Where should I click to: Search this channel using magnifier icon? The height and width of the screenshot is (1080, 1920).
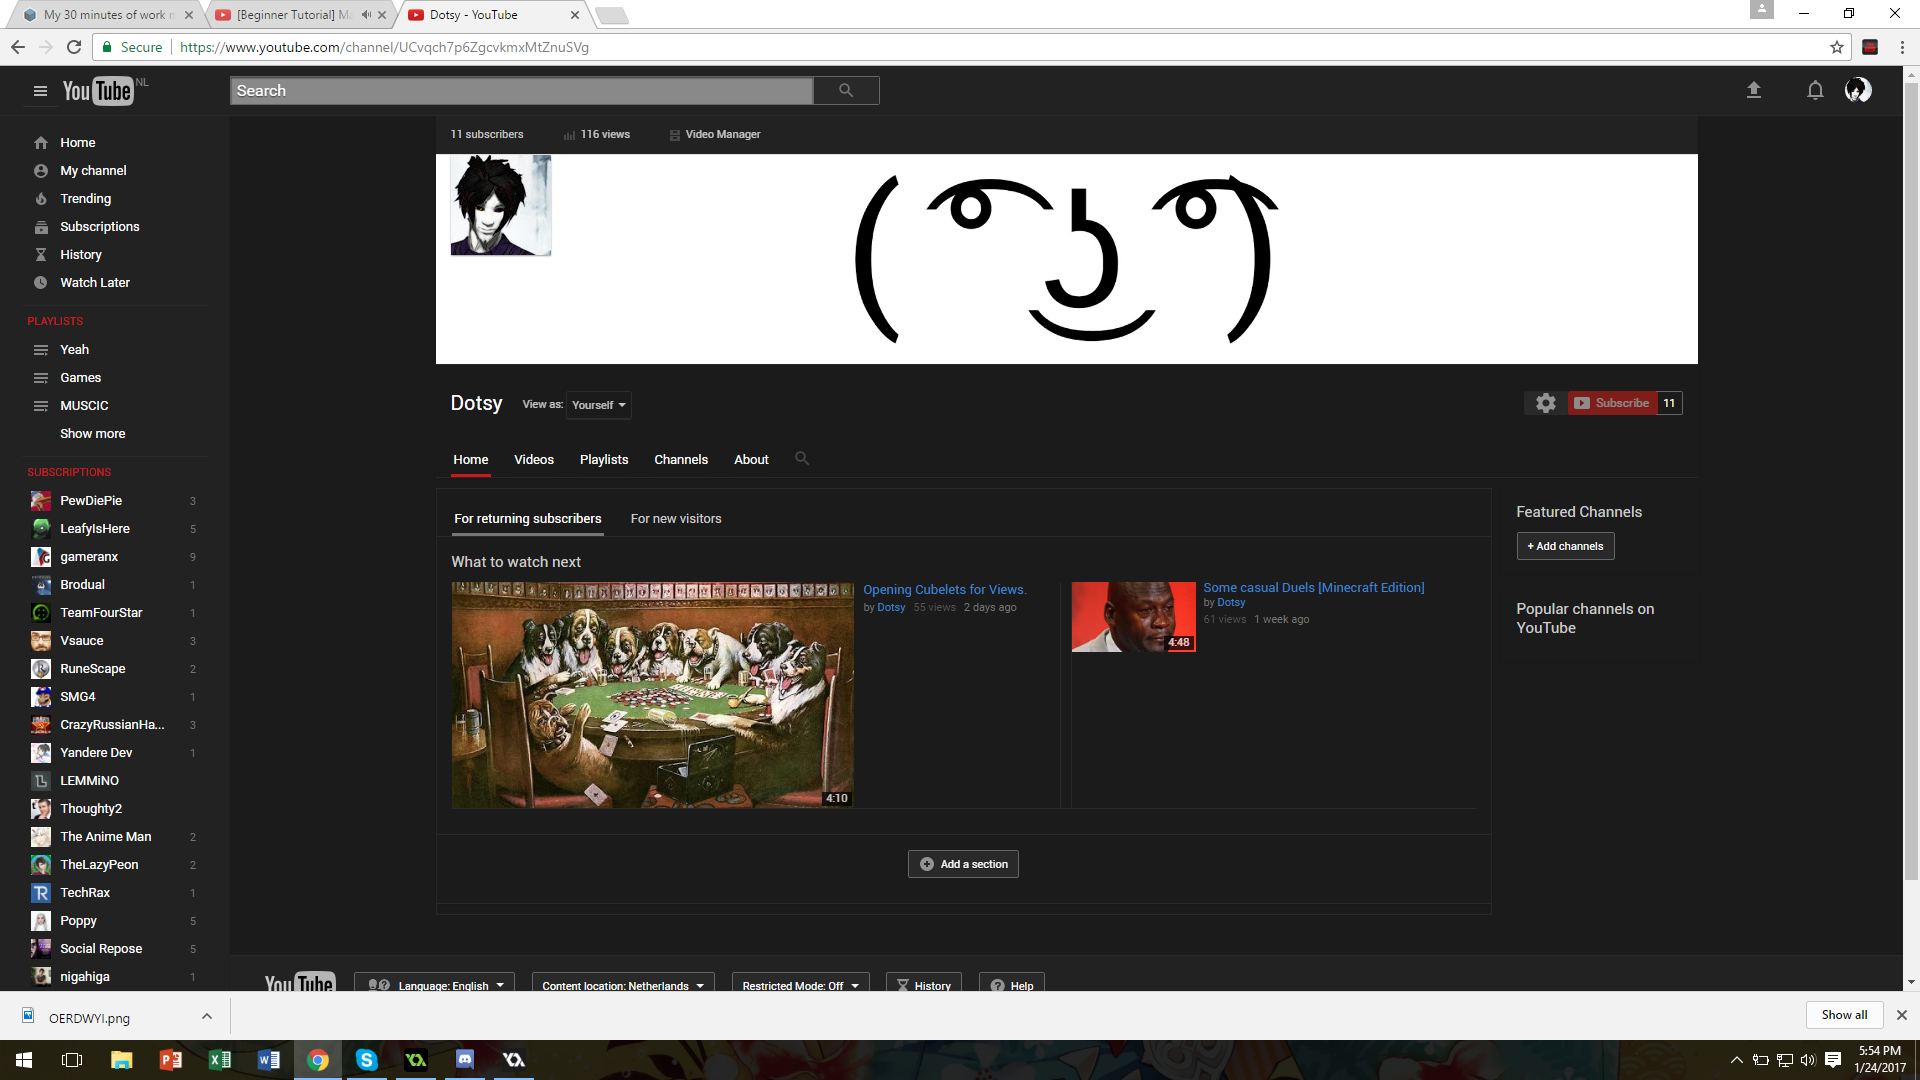coord(802,459)
